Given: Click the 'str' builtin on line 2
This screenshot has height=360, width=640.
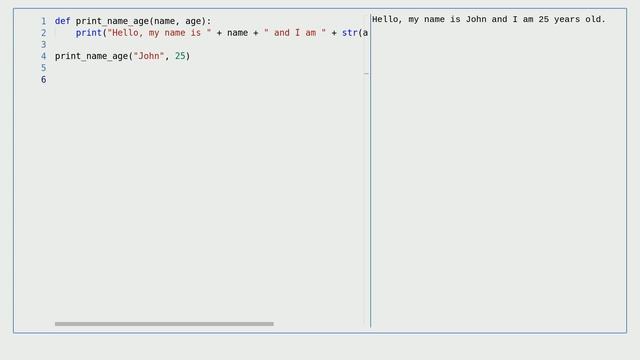Looking at the screenshot, I should 350,33.
